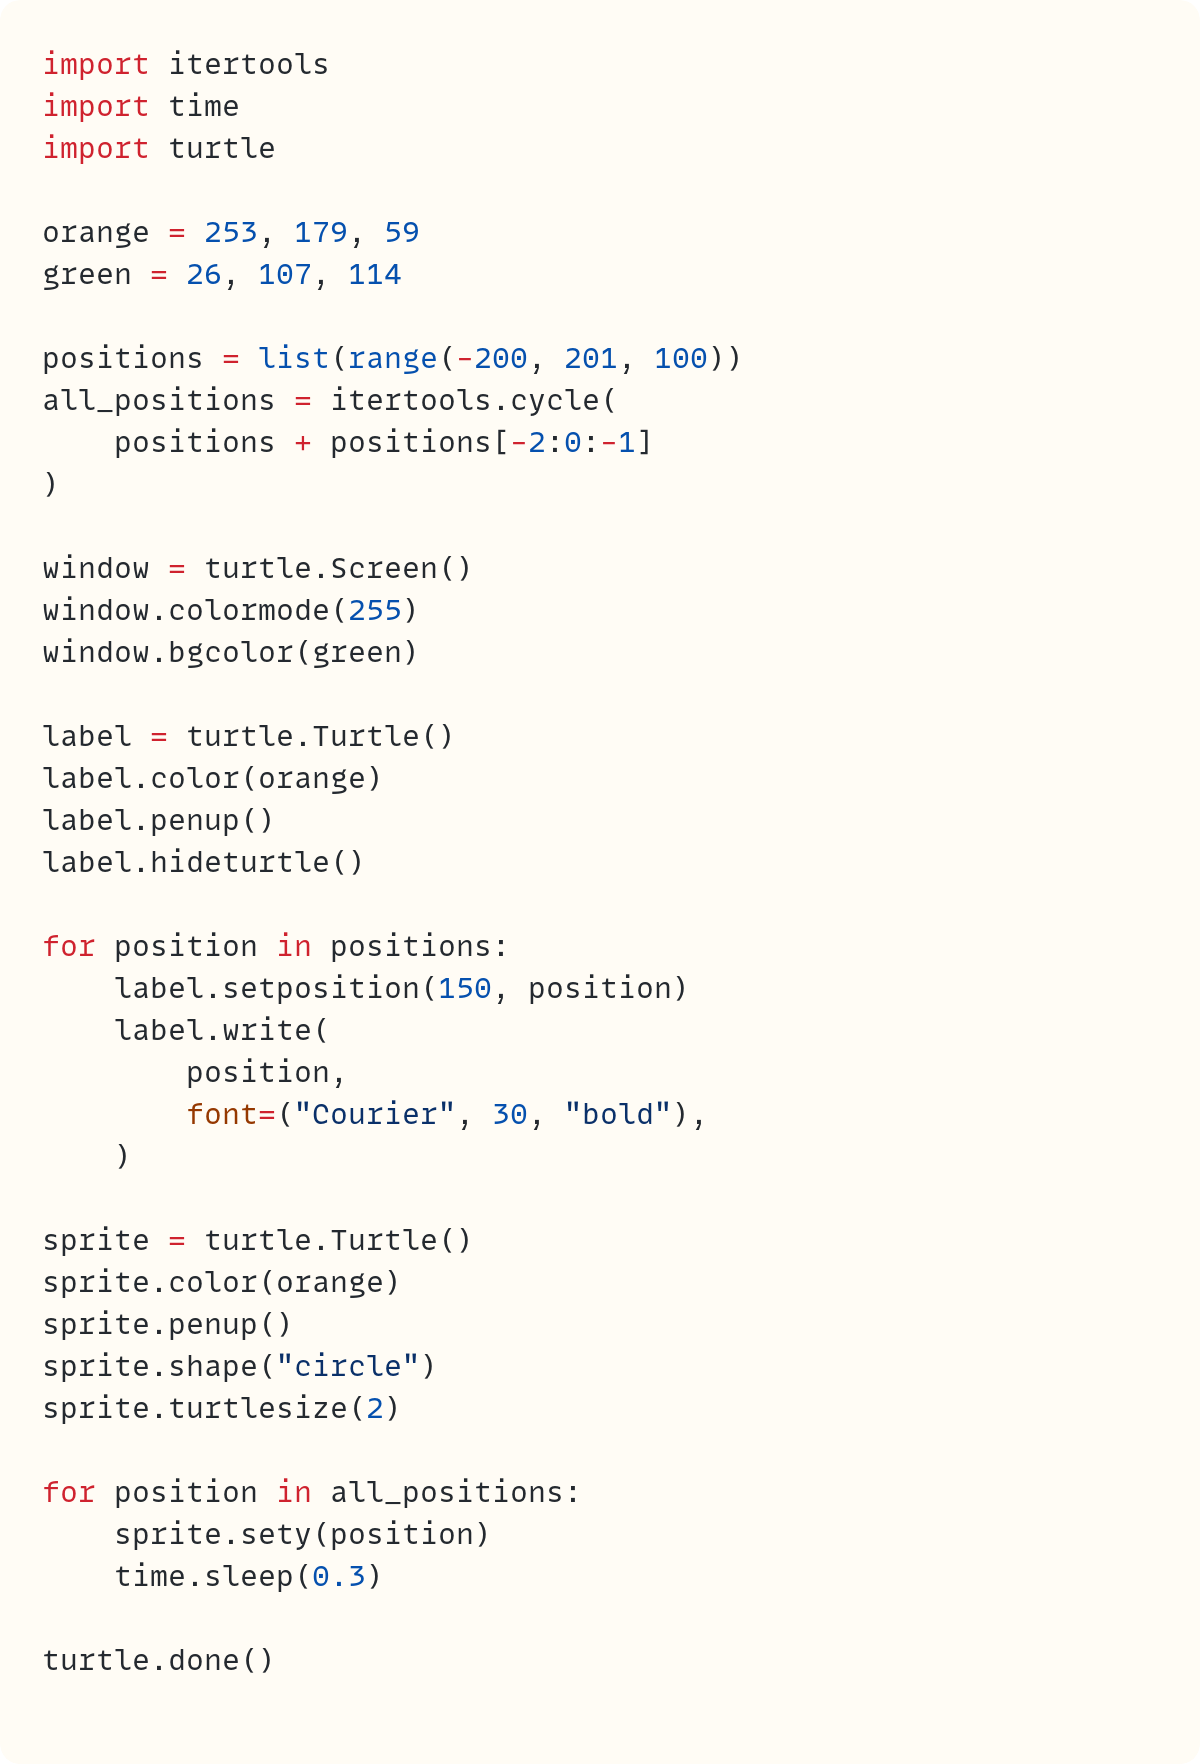The image size is (1200, 1764).
Task: Click the "bold" string in font tuple
Action: tap(618, 1114)
